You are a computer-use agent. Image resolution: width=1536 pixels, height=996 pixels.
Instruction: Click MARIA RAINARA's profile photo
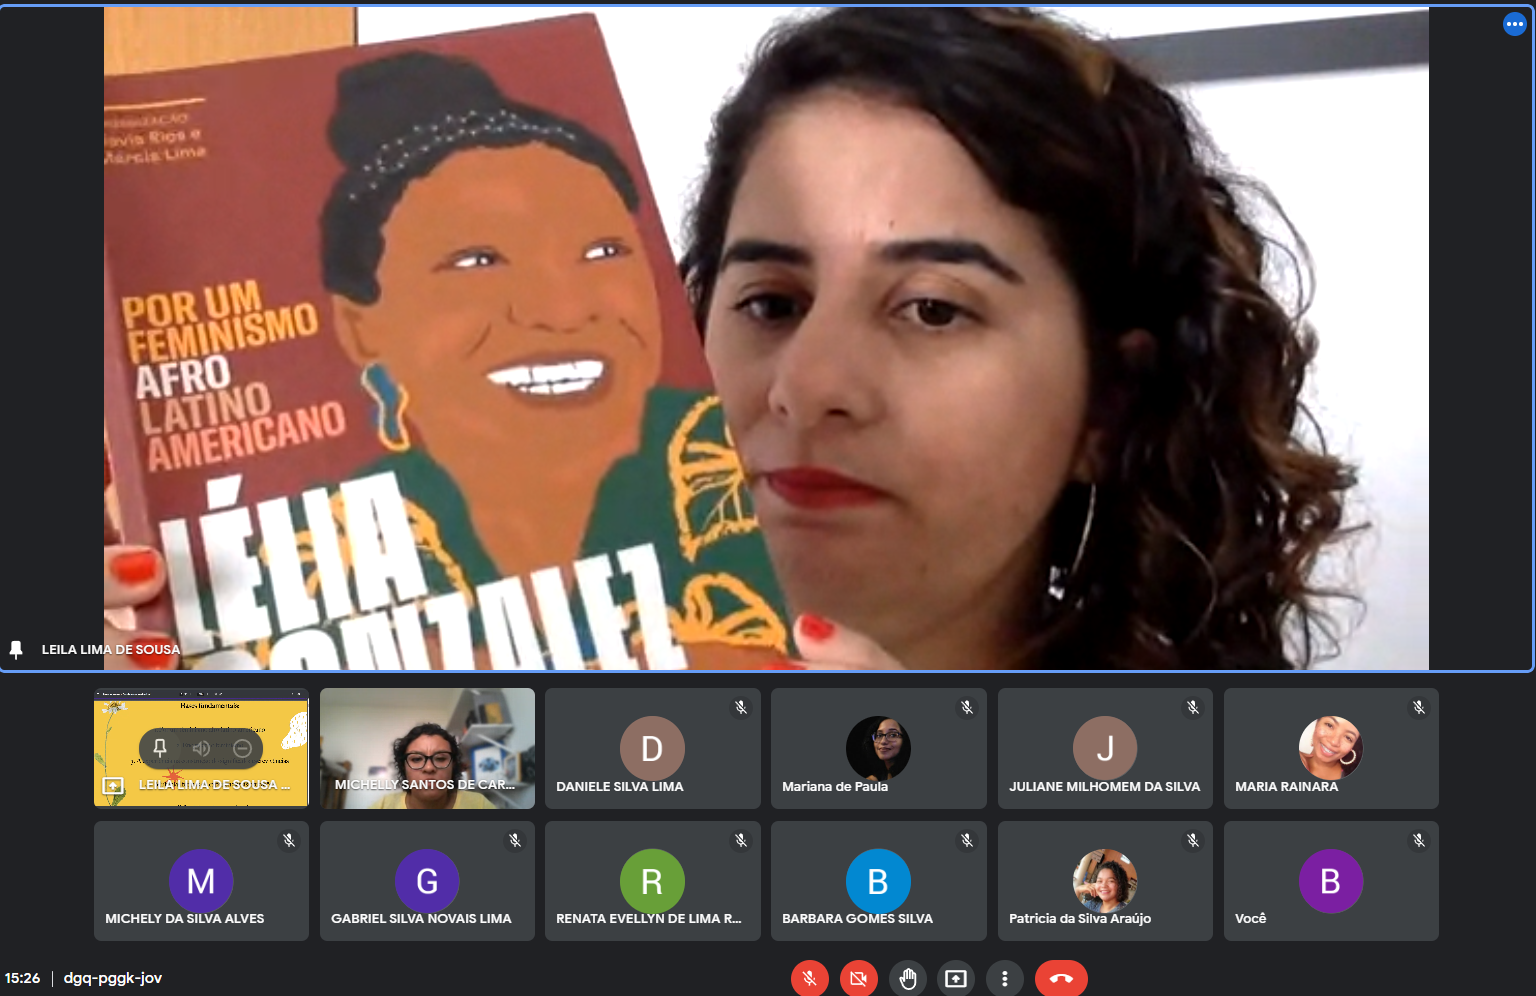tap(1331, 748)
